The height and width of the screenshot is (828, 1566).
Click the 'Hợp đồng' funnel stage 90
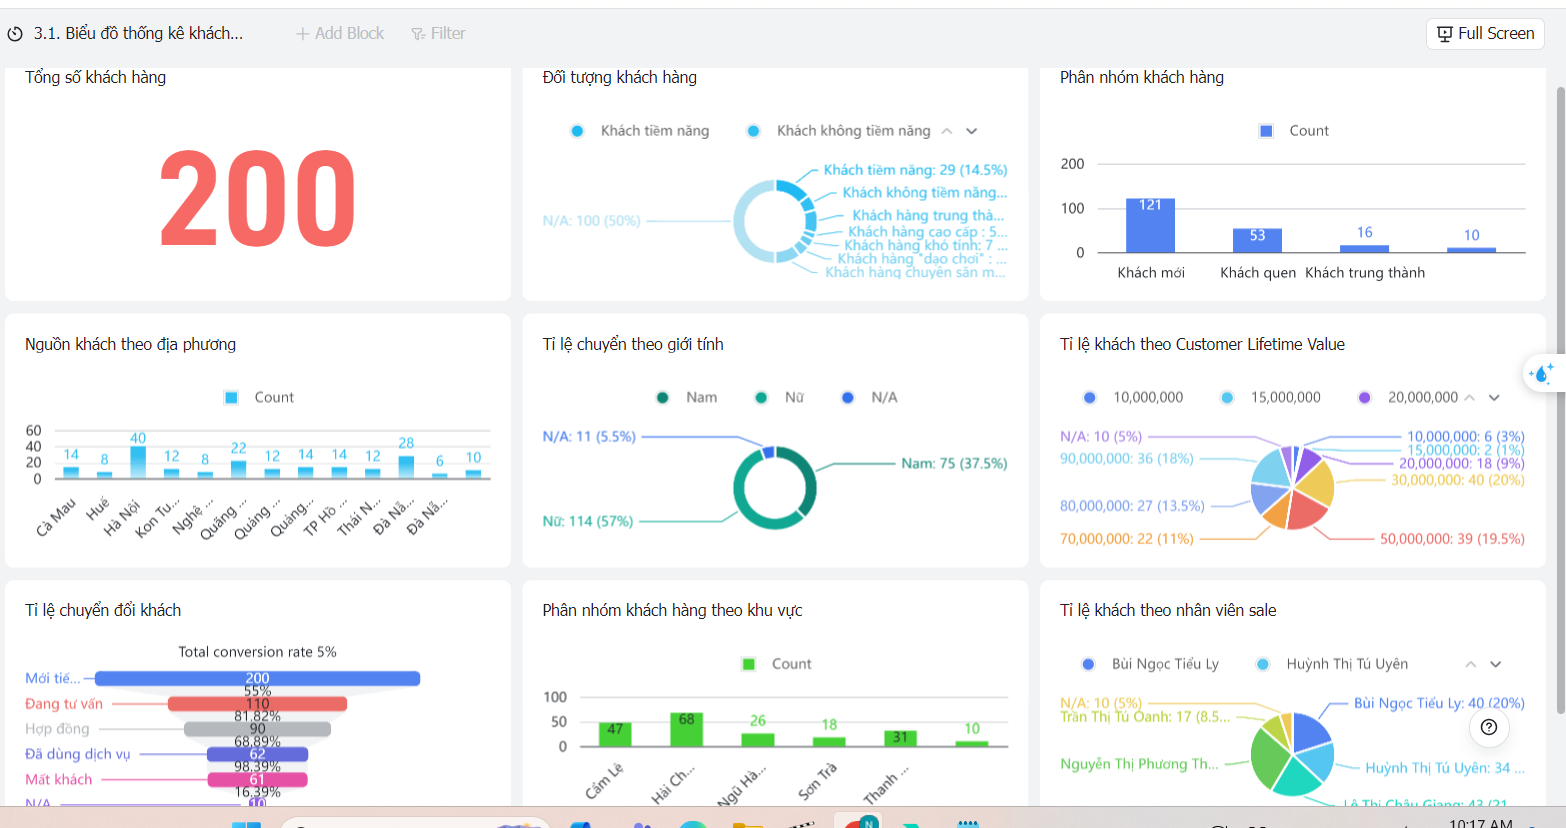[257, 729]
